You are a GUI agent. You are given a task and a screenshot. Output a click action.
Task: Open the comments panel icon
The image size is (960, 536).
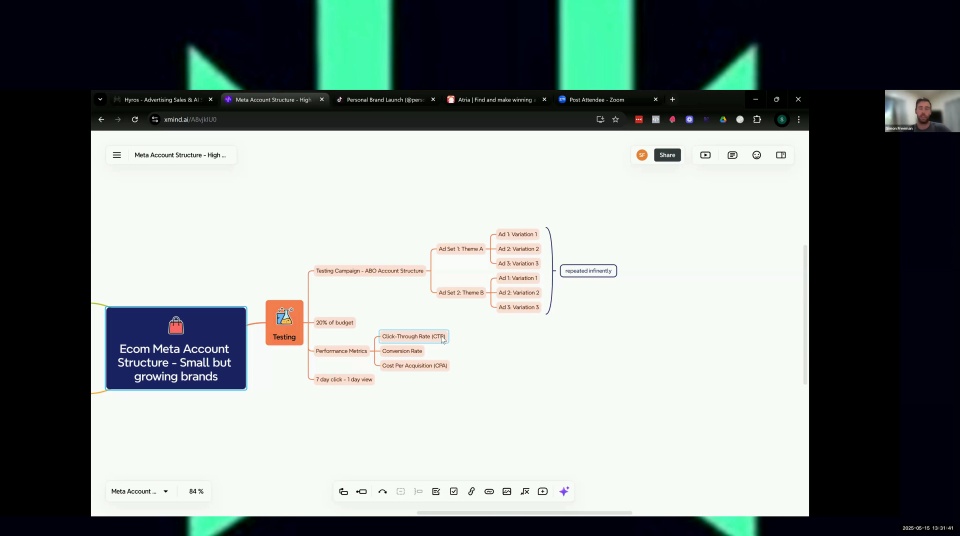click(732, 155)
